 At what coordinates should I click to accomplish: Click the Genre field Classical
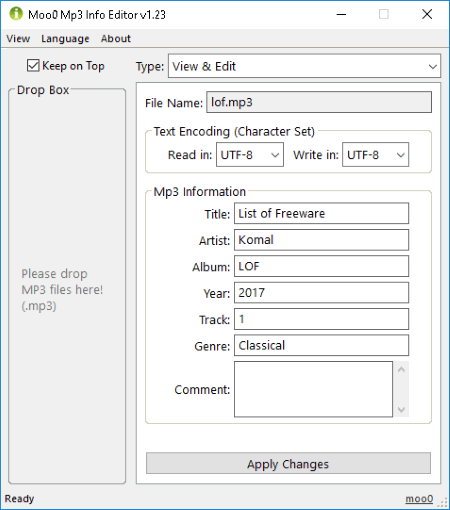(x=321, y=345)
